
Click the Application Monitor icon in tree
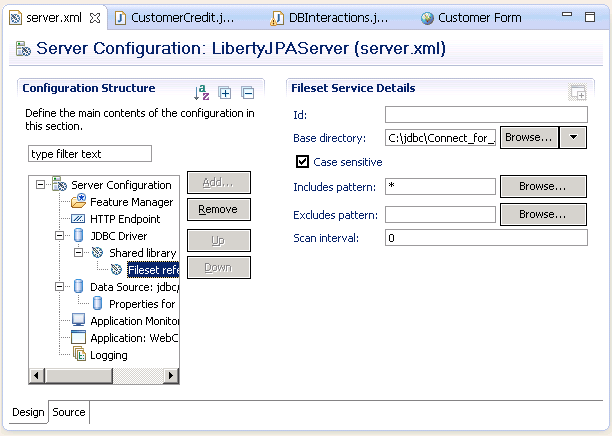click(x=78, y=321)
